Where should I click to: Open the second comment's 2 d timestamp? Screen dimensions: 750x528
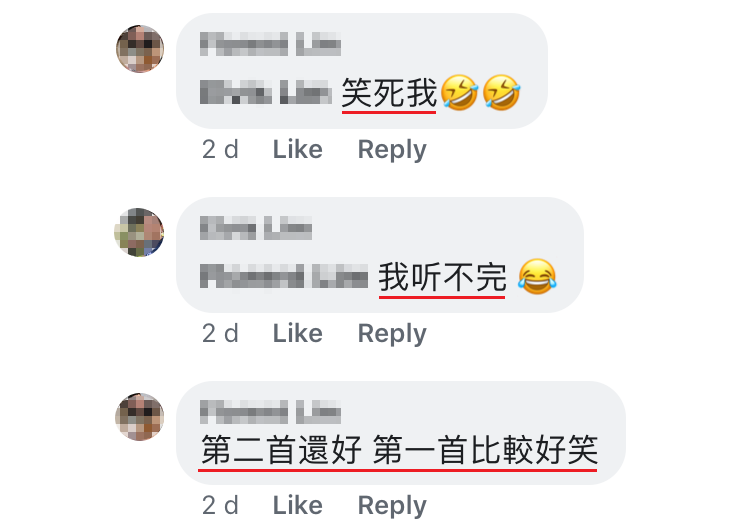220,333
